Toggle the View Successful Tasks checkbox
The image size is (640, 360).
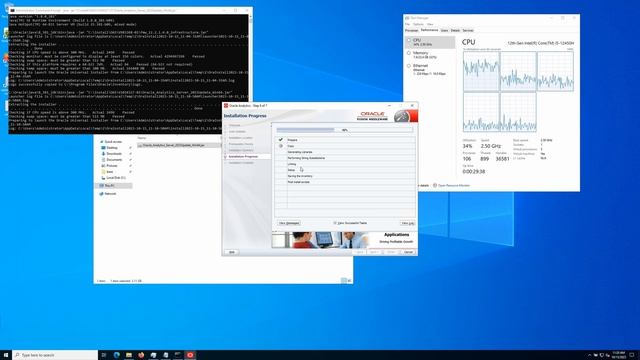pyautogui.click(x=335, y=223)
